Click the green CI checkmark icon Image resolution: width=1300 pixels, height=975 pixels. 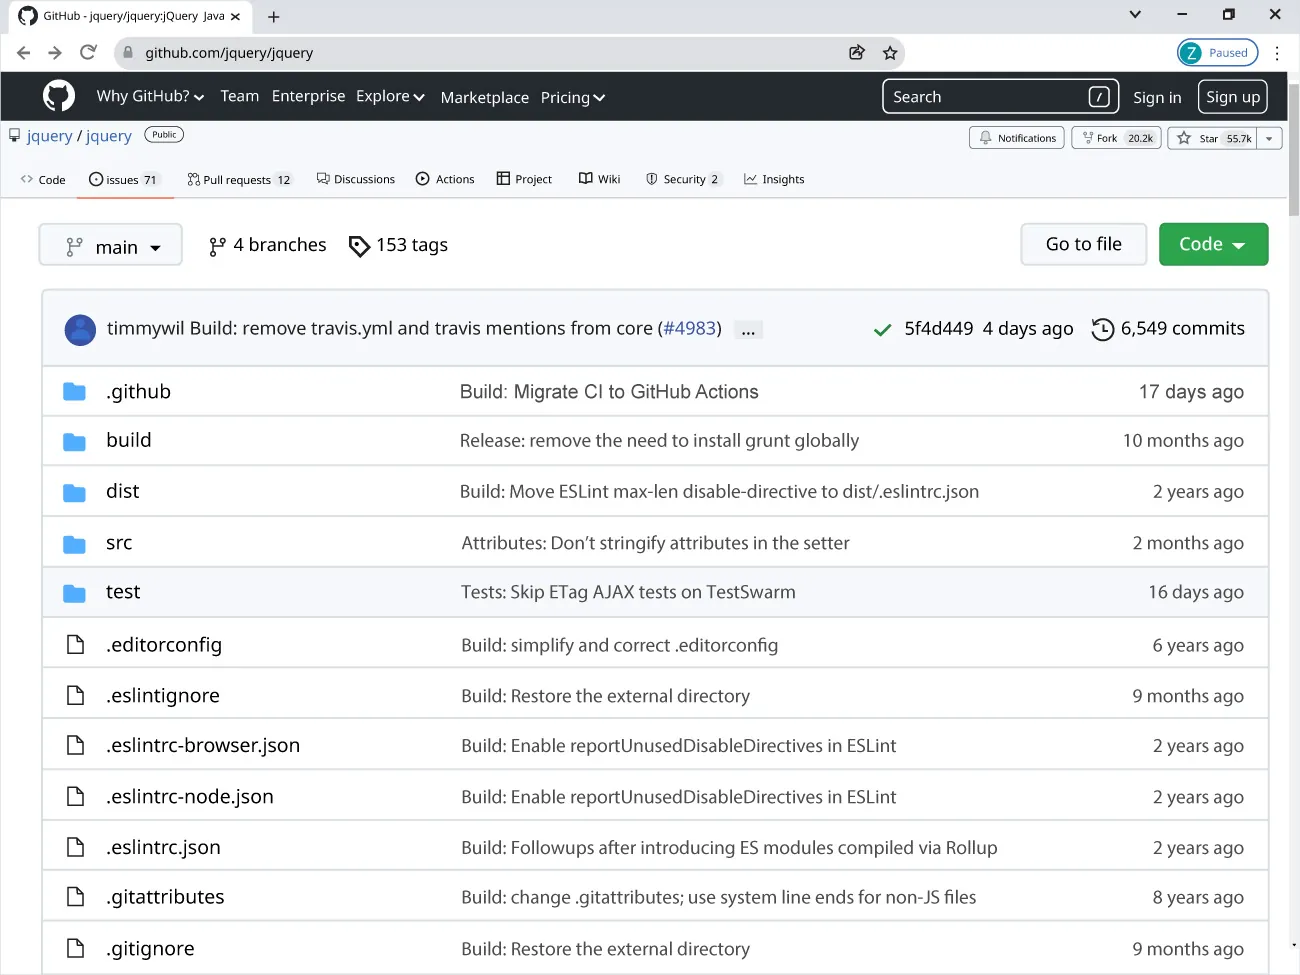[x=882, y=328]
